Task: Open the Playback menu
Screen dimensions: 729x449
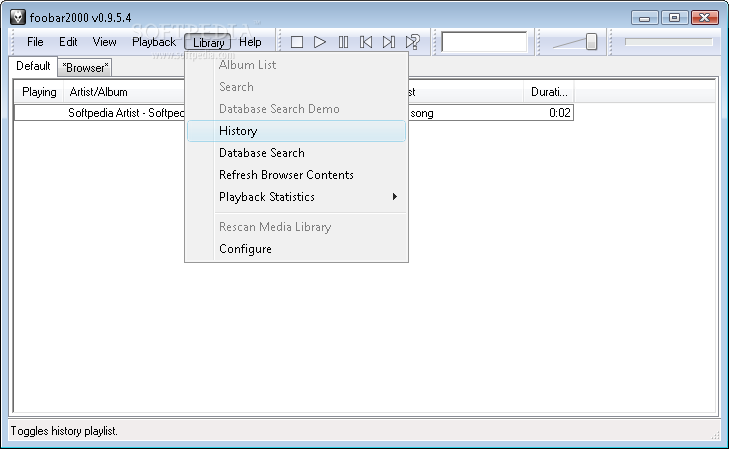Action: 154,42
